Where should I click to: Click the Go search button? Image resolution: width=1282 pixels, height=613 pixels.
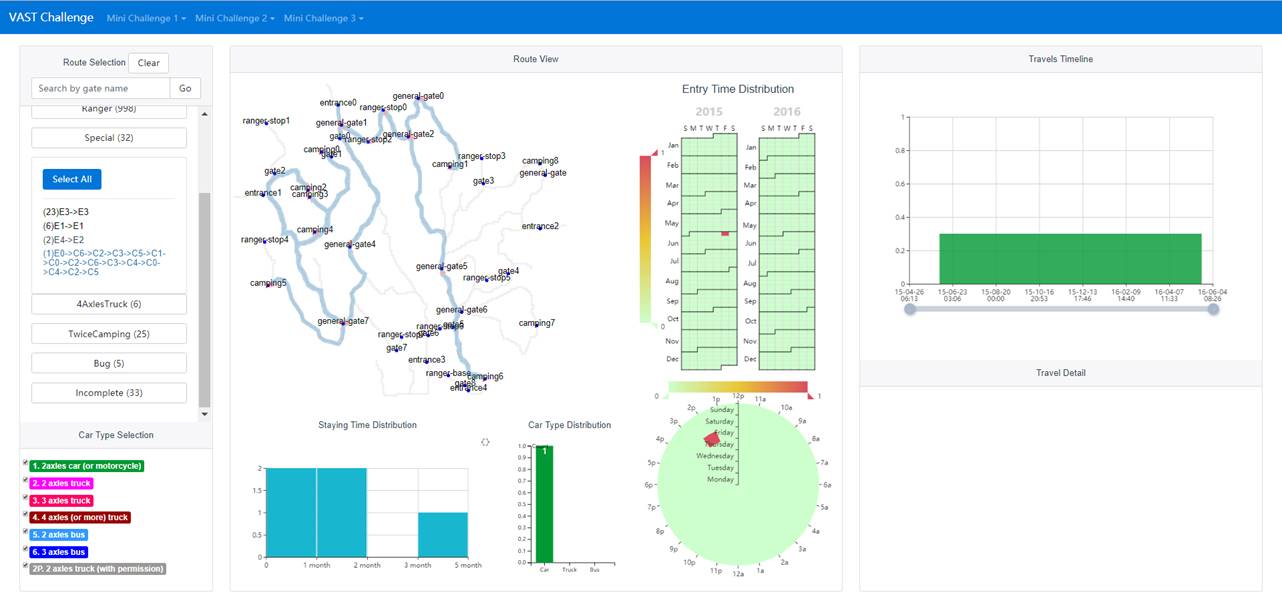point(185,88)
